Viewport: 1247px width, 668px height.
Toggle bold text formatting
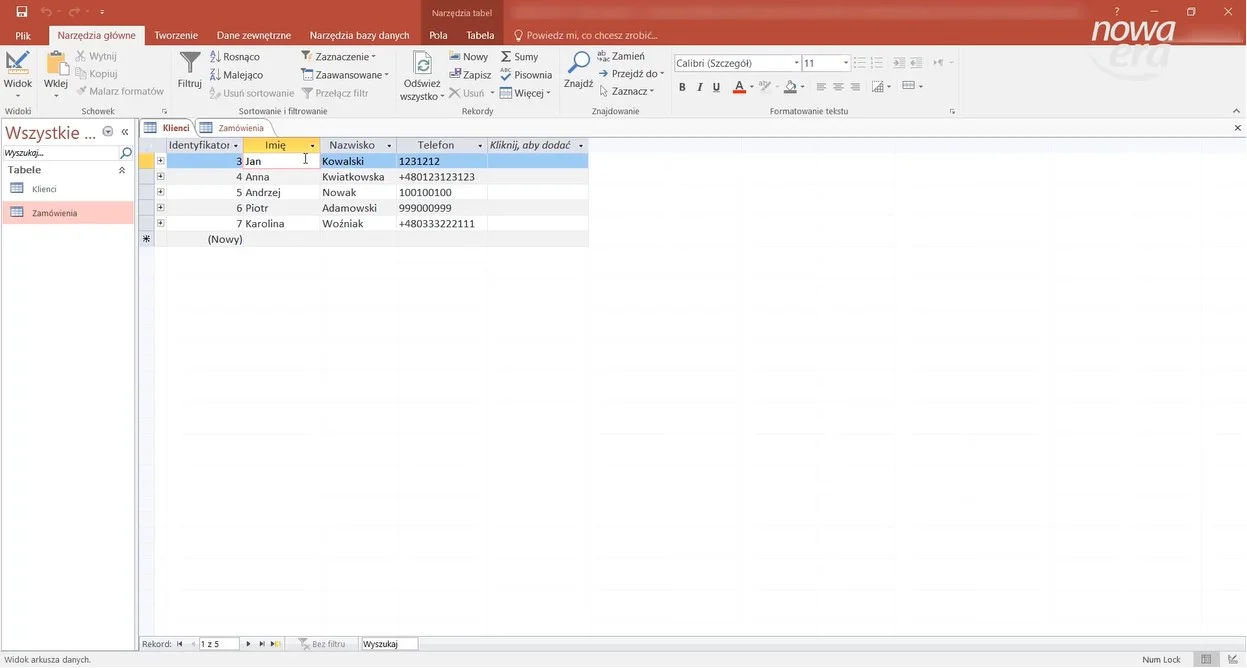[682, 87]
